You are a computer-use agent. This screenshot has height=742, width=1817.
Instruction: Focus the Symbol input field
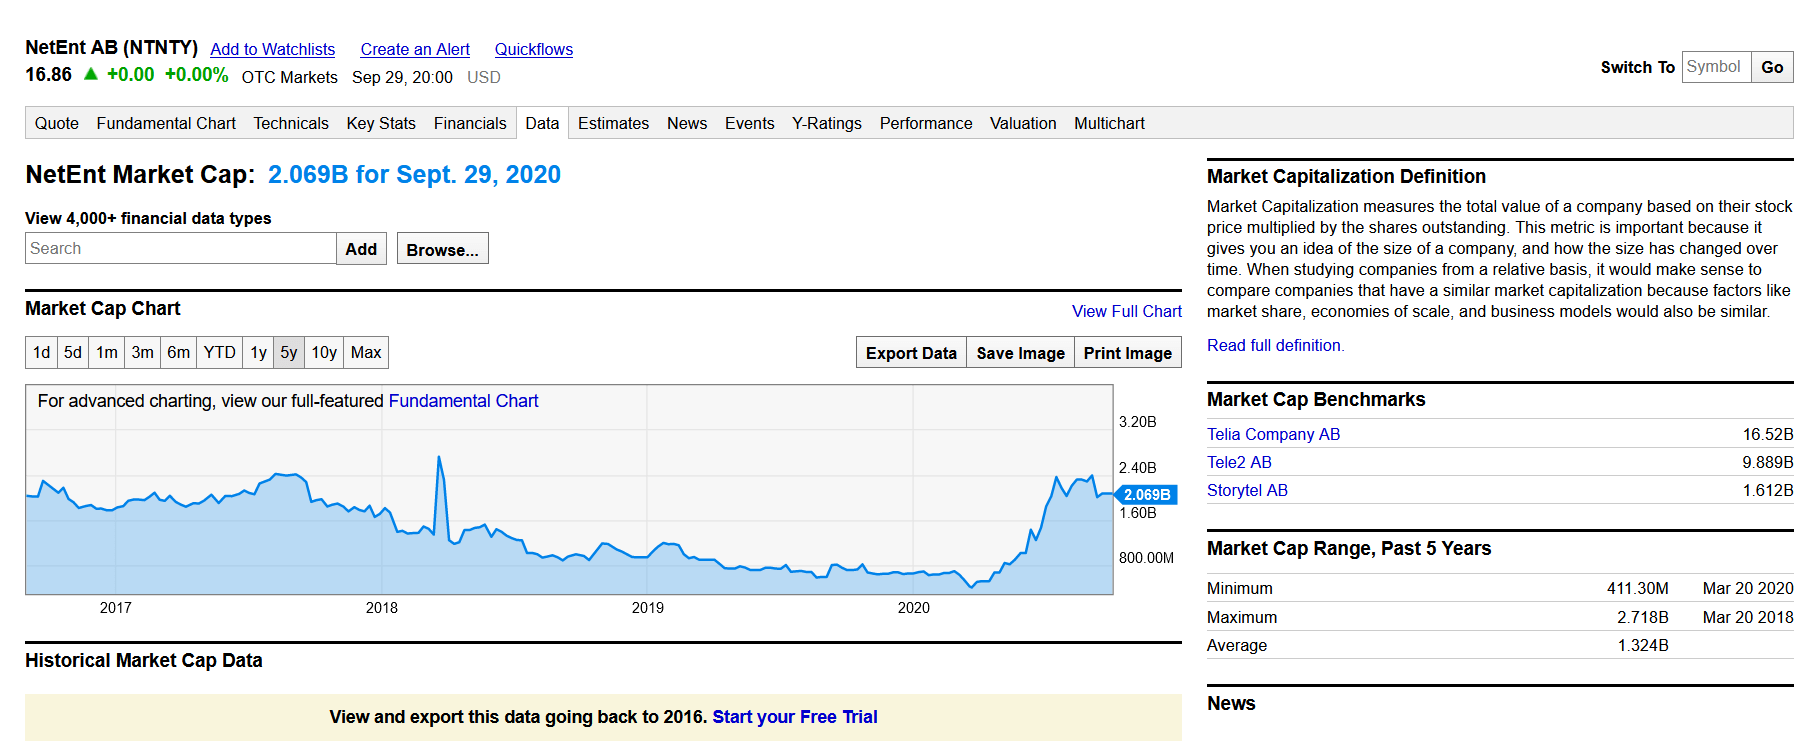point(1716,67)
